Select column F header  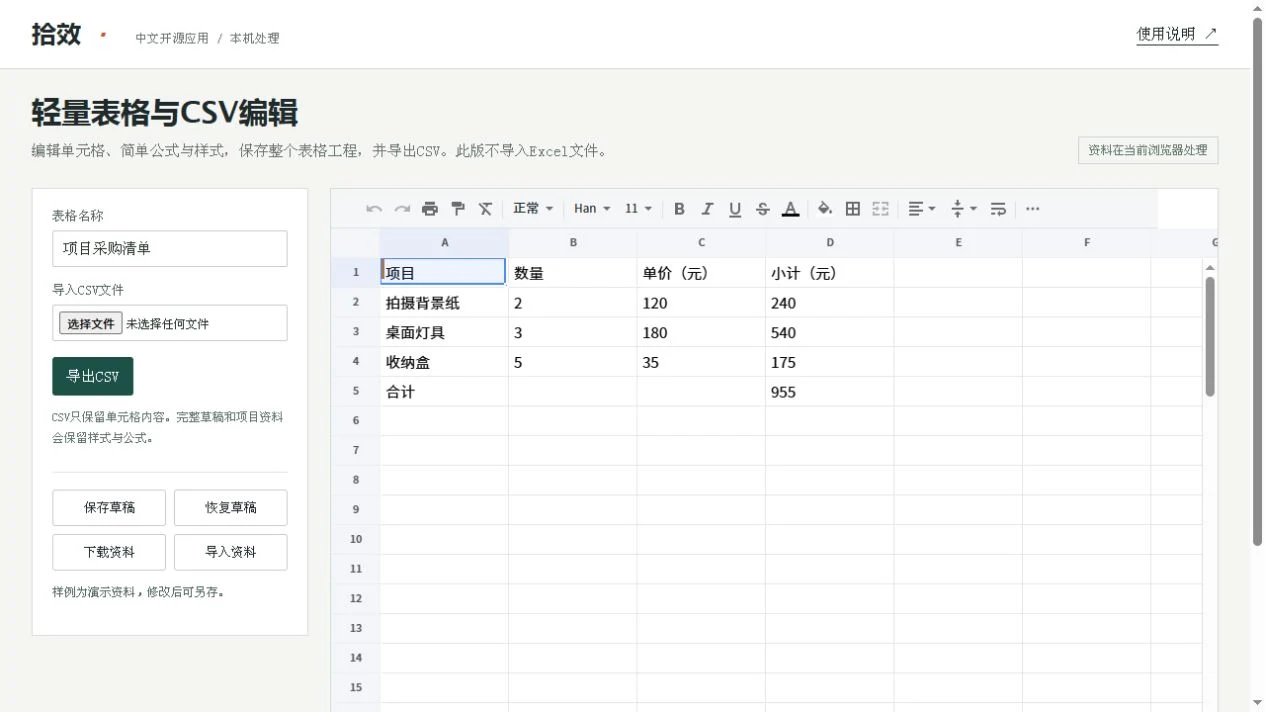click(1086, 243)
